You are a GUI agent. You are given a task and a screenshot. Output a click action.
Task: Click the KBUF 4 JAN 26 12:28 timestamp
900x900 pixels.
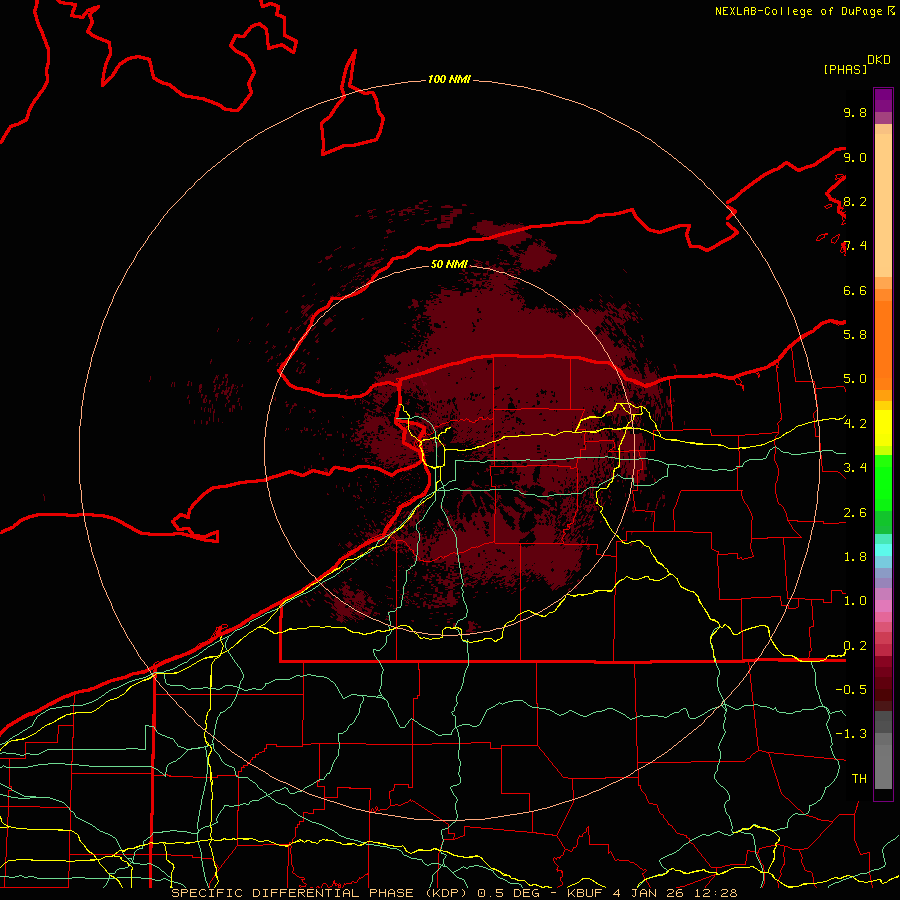(x=652, y=893)
